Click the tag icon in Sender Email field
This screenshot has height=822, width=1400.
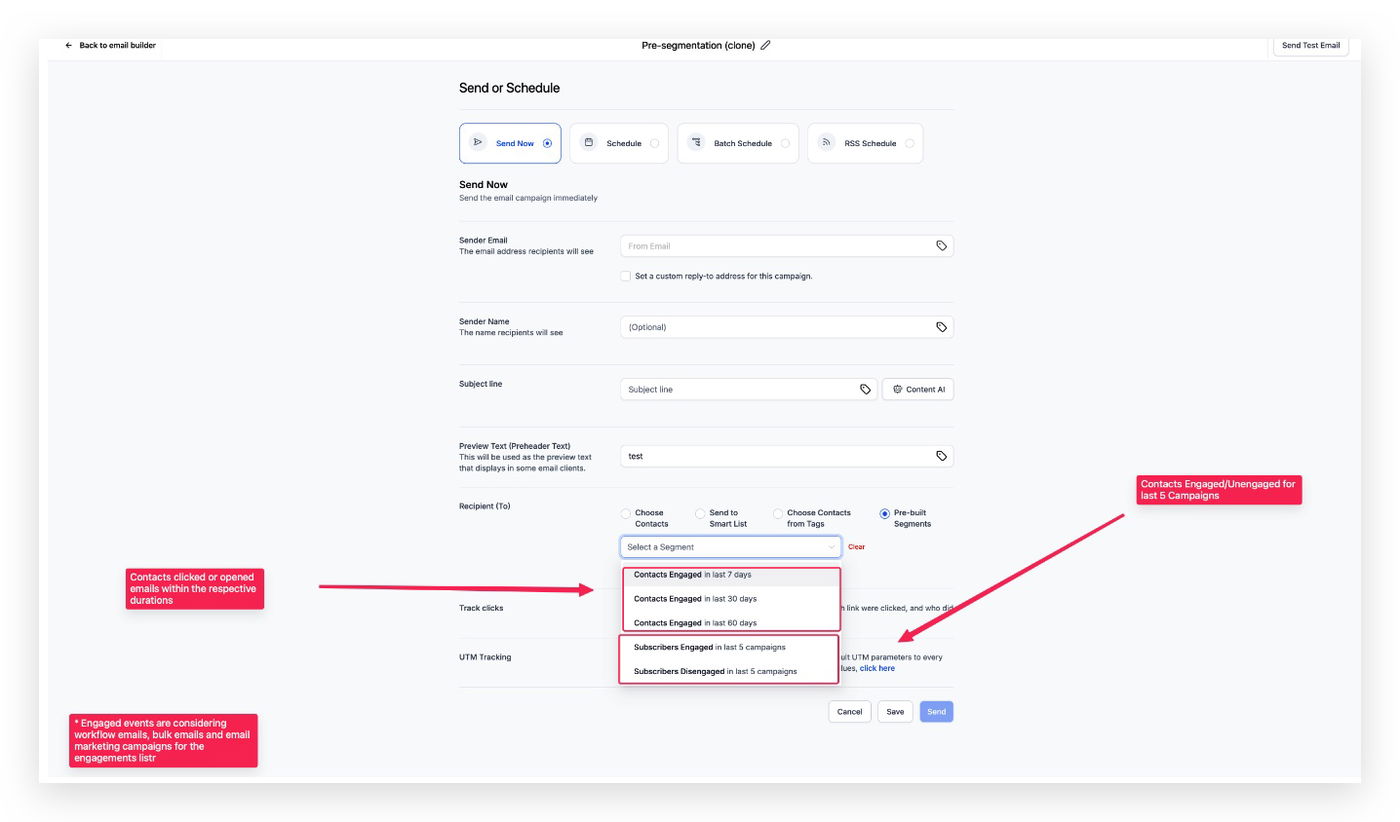coord(941,246)
